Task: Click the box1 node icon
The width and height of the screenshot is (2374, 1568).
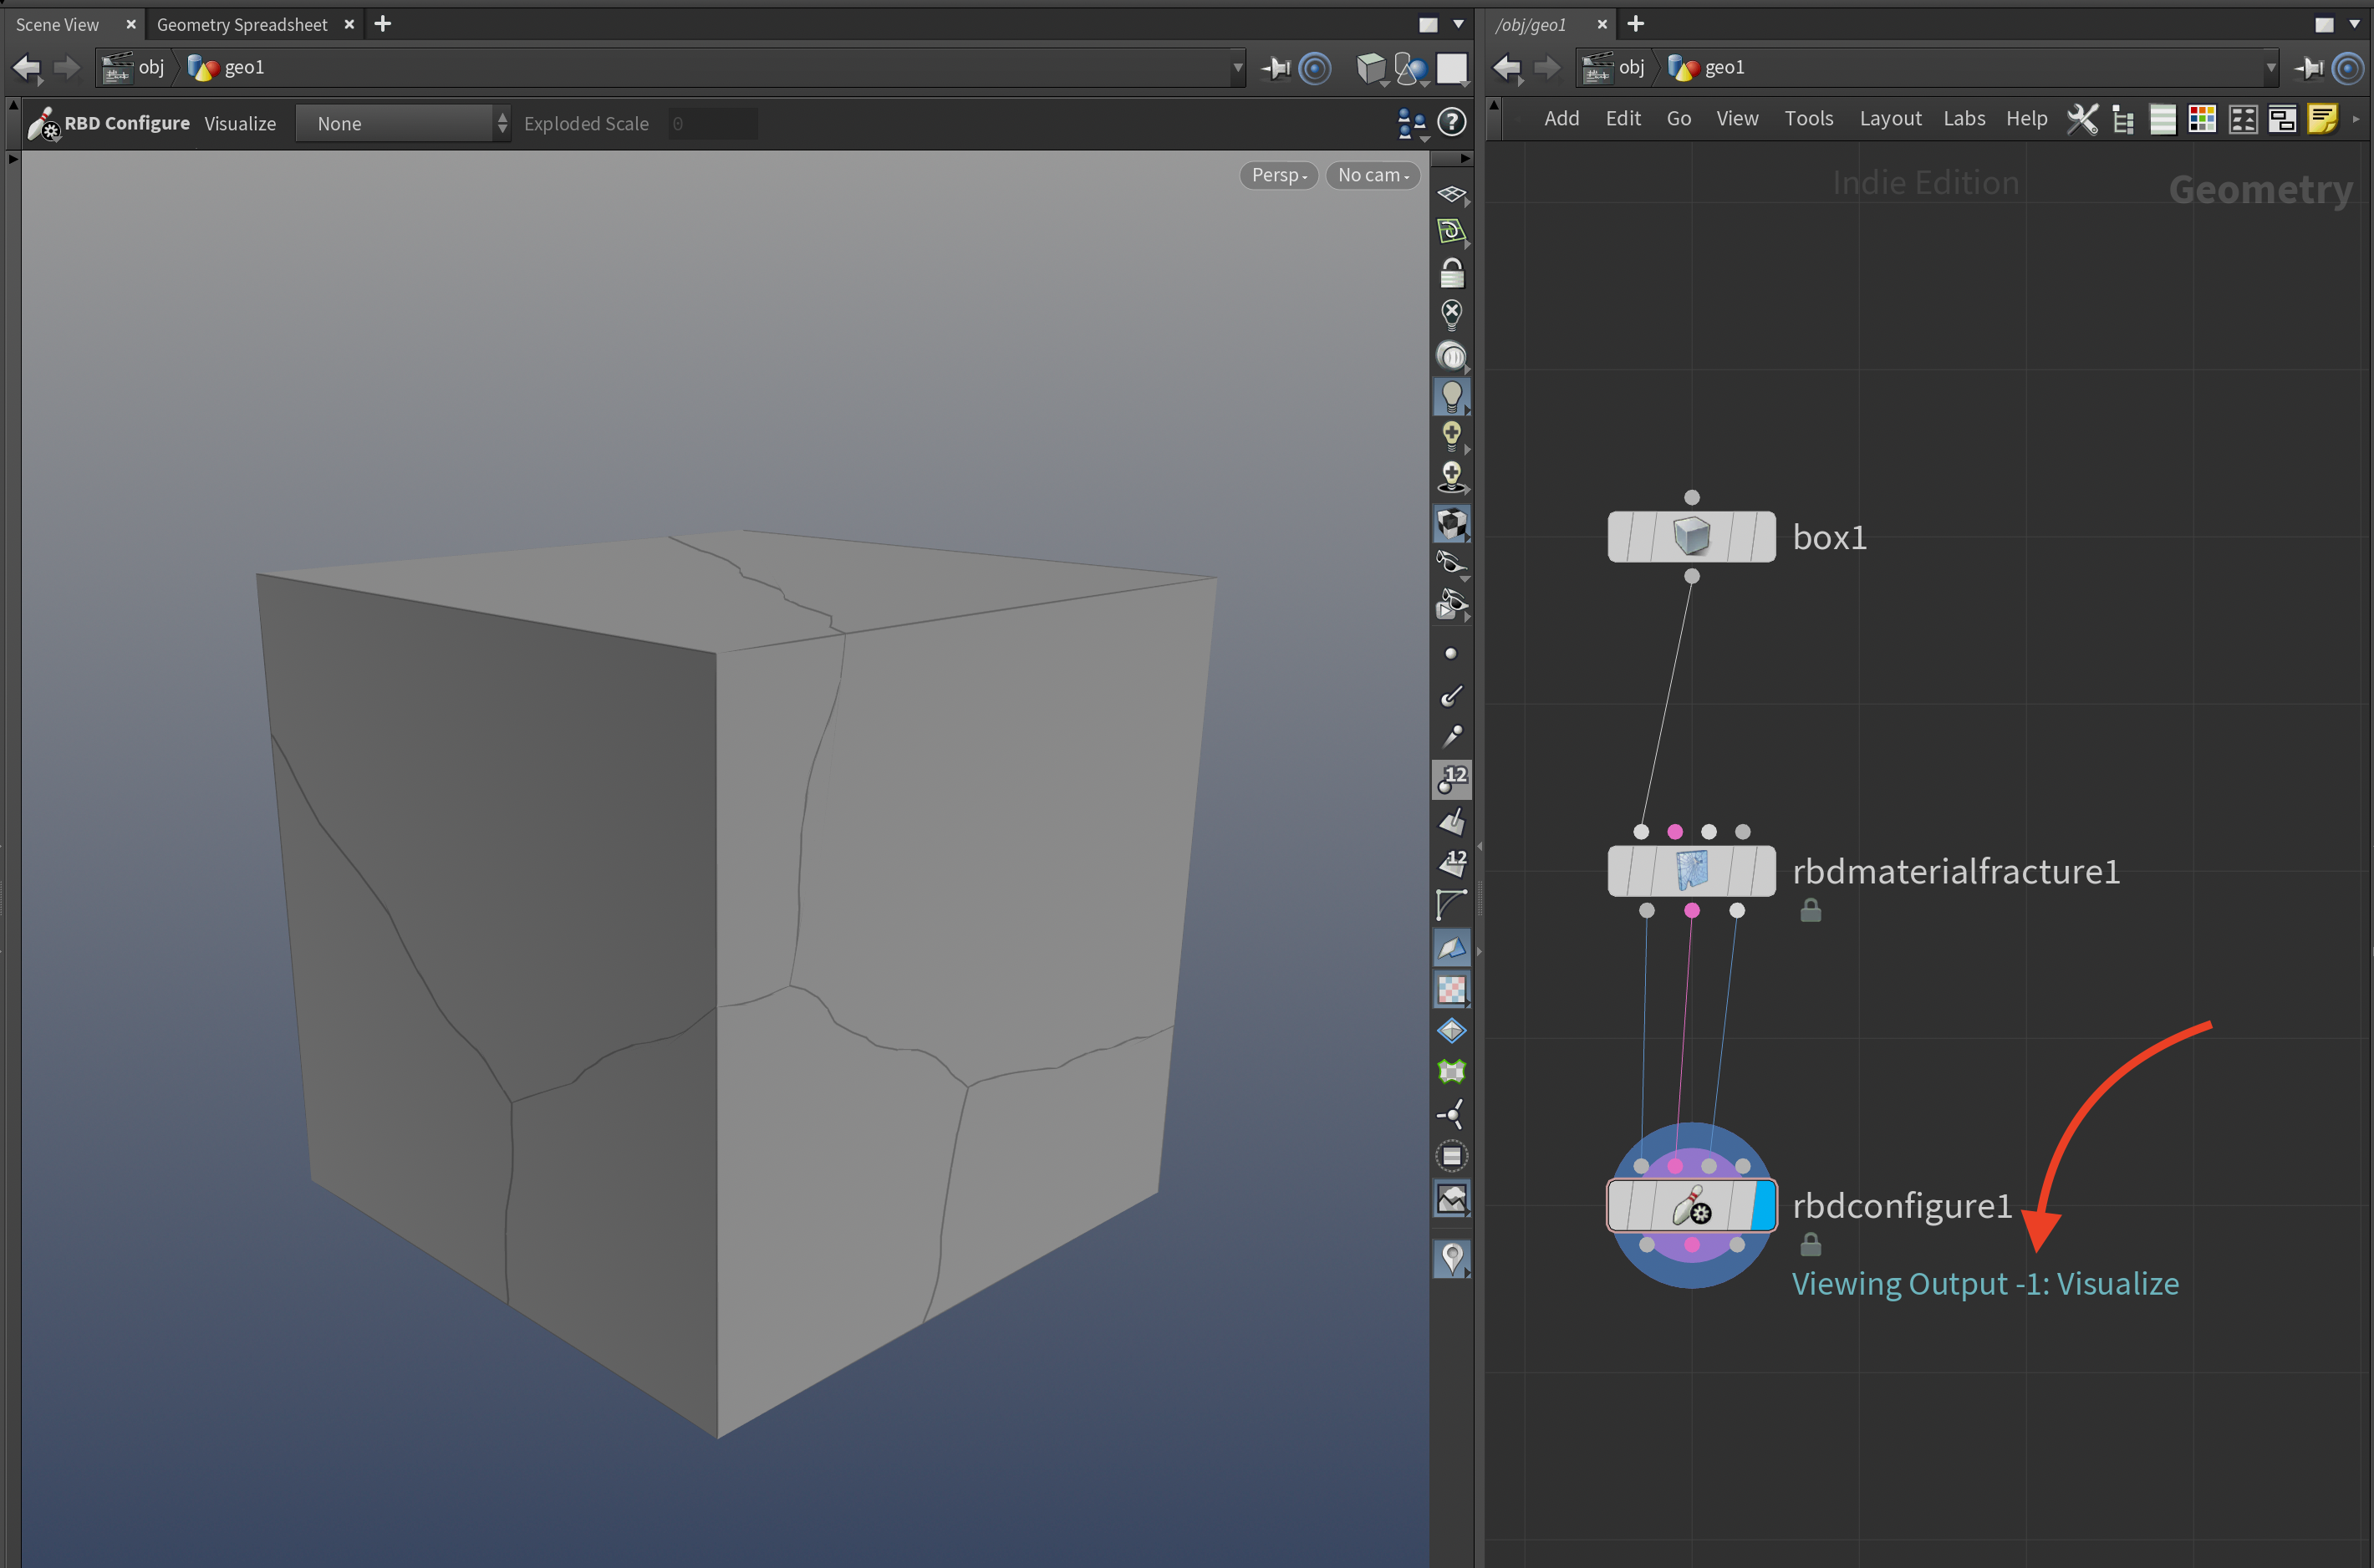Action: [x=1690, y=537]
